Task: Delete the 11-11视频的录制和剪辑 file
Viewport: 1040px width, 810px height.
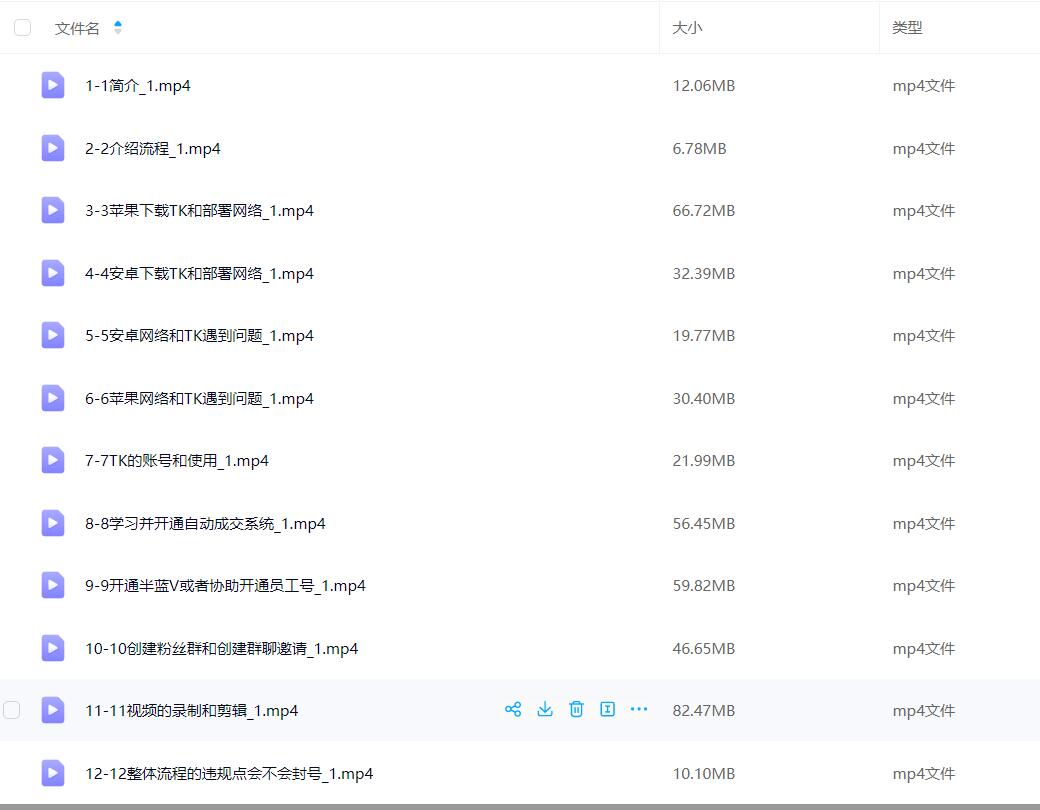Action: pyautogui.click(x=576, y=710)
